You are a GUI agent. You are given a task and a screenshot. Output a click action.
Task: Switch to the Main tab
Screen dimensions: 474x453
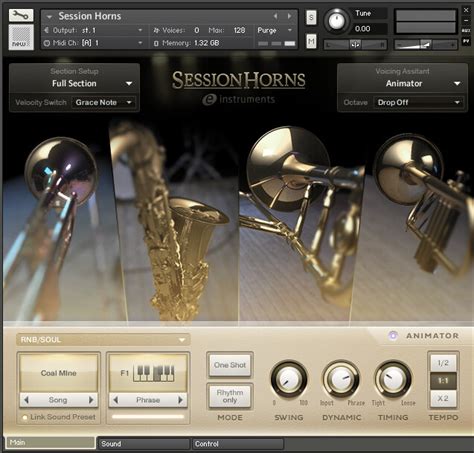pyautogui.click(x=51, y=443)
